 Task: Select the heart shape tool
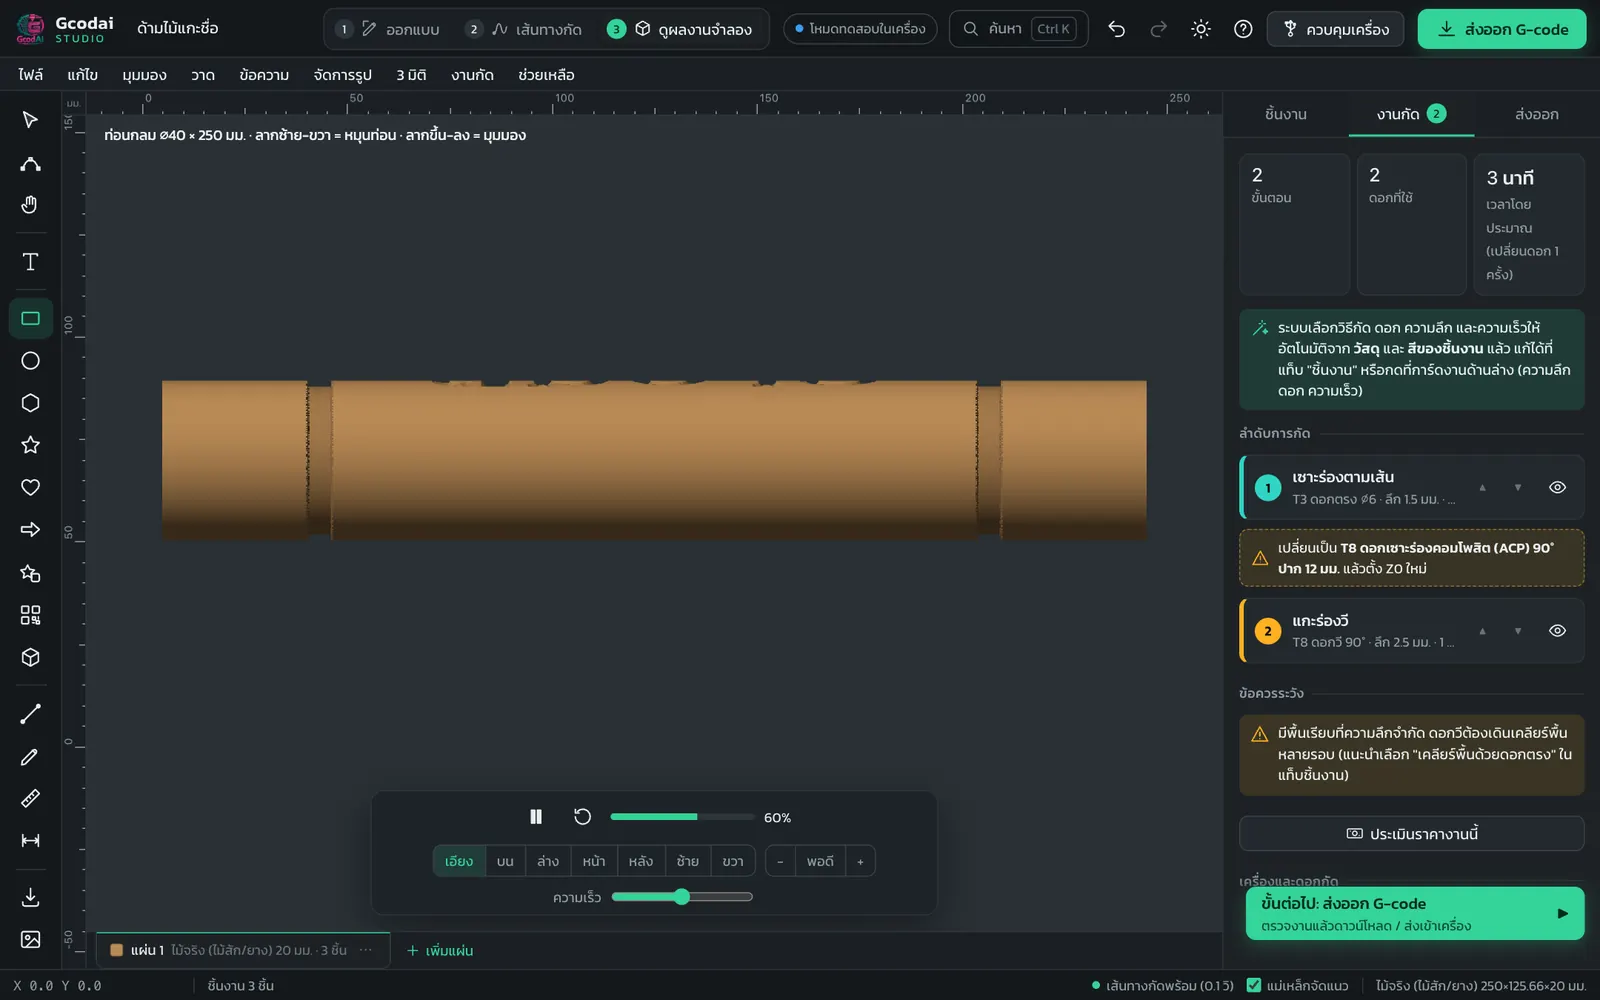[x=30, y=487]
